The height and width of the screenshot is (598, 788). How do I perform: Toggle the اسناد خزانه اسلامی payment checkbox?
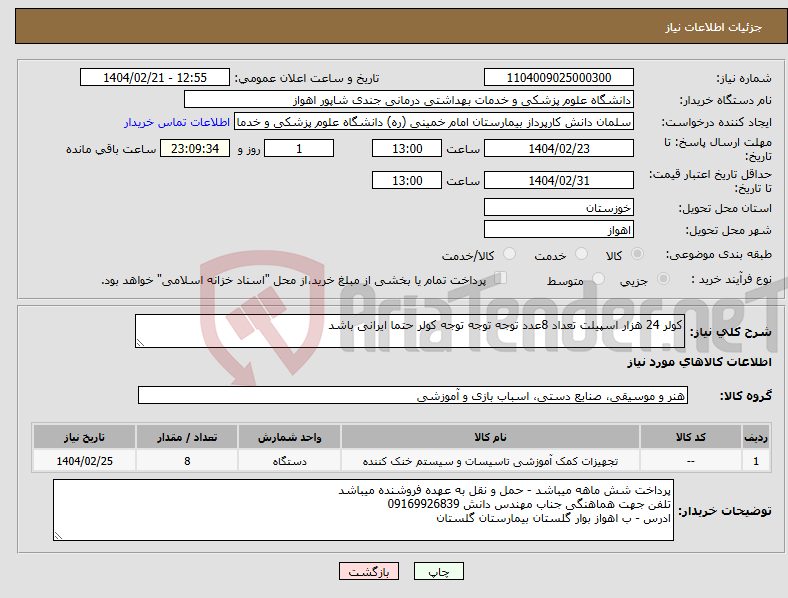(x=501, y=277)
